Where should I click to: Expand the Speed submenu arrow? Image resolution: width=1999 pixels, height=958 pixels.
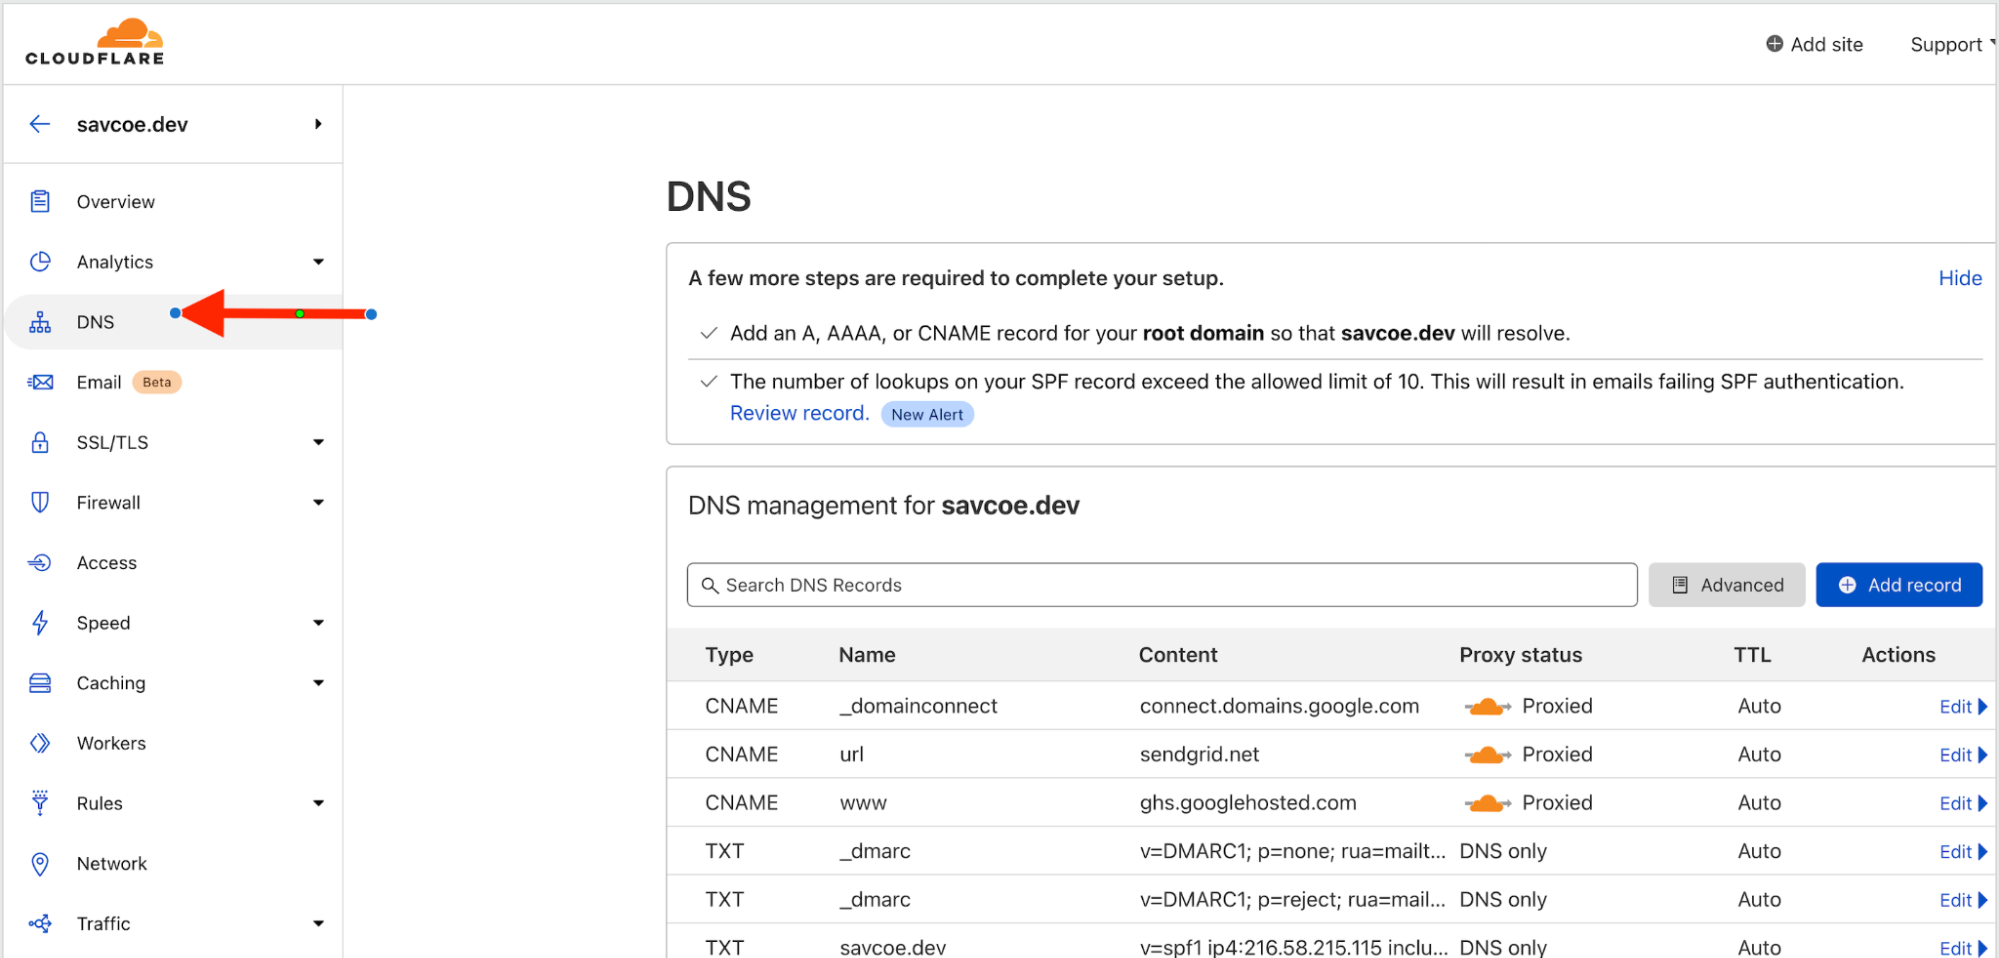pos(318,623)
